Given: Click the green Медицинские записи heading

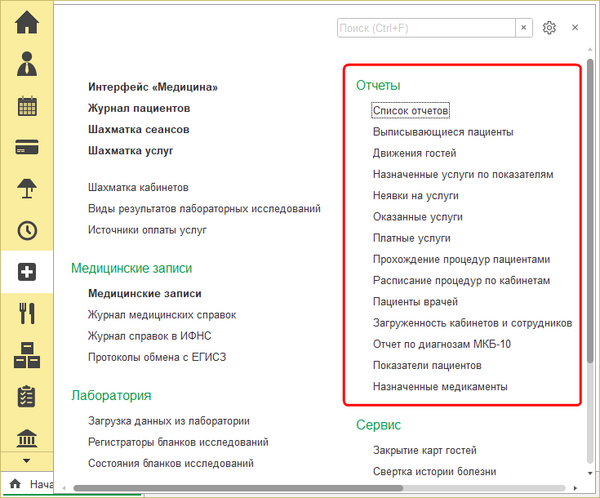Looking at the screenshot, I should (x=132, y=268).
